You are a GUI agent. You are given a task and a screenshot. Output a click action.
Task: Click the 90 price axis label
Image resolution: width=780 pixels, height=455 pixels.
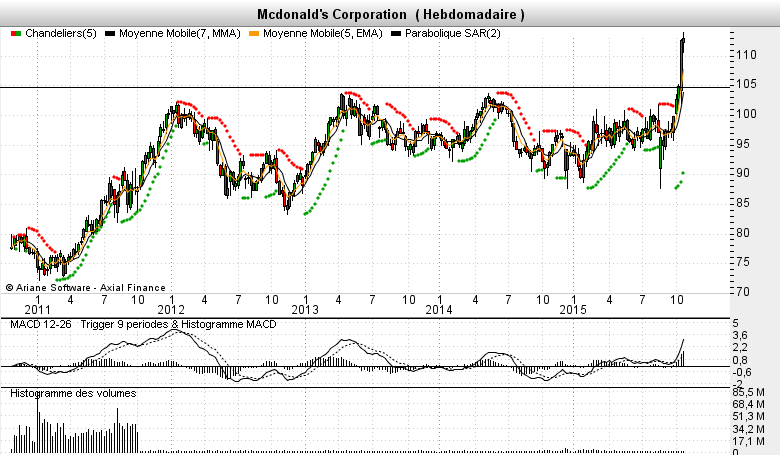pos(742,173)
